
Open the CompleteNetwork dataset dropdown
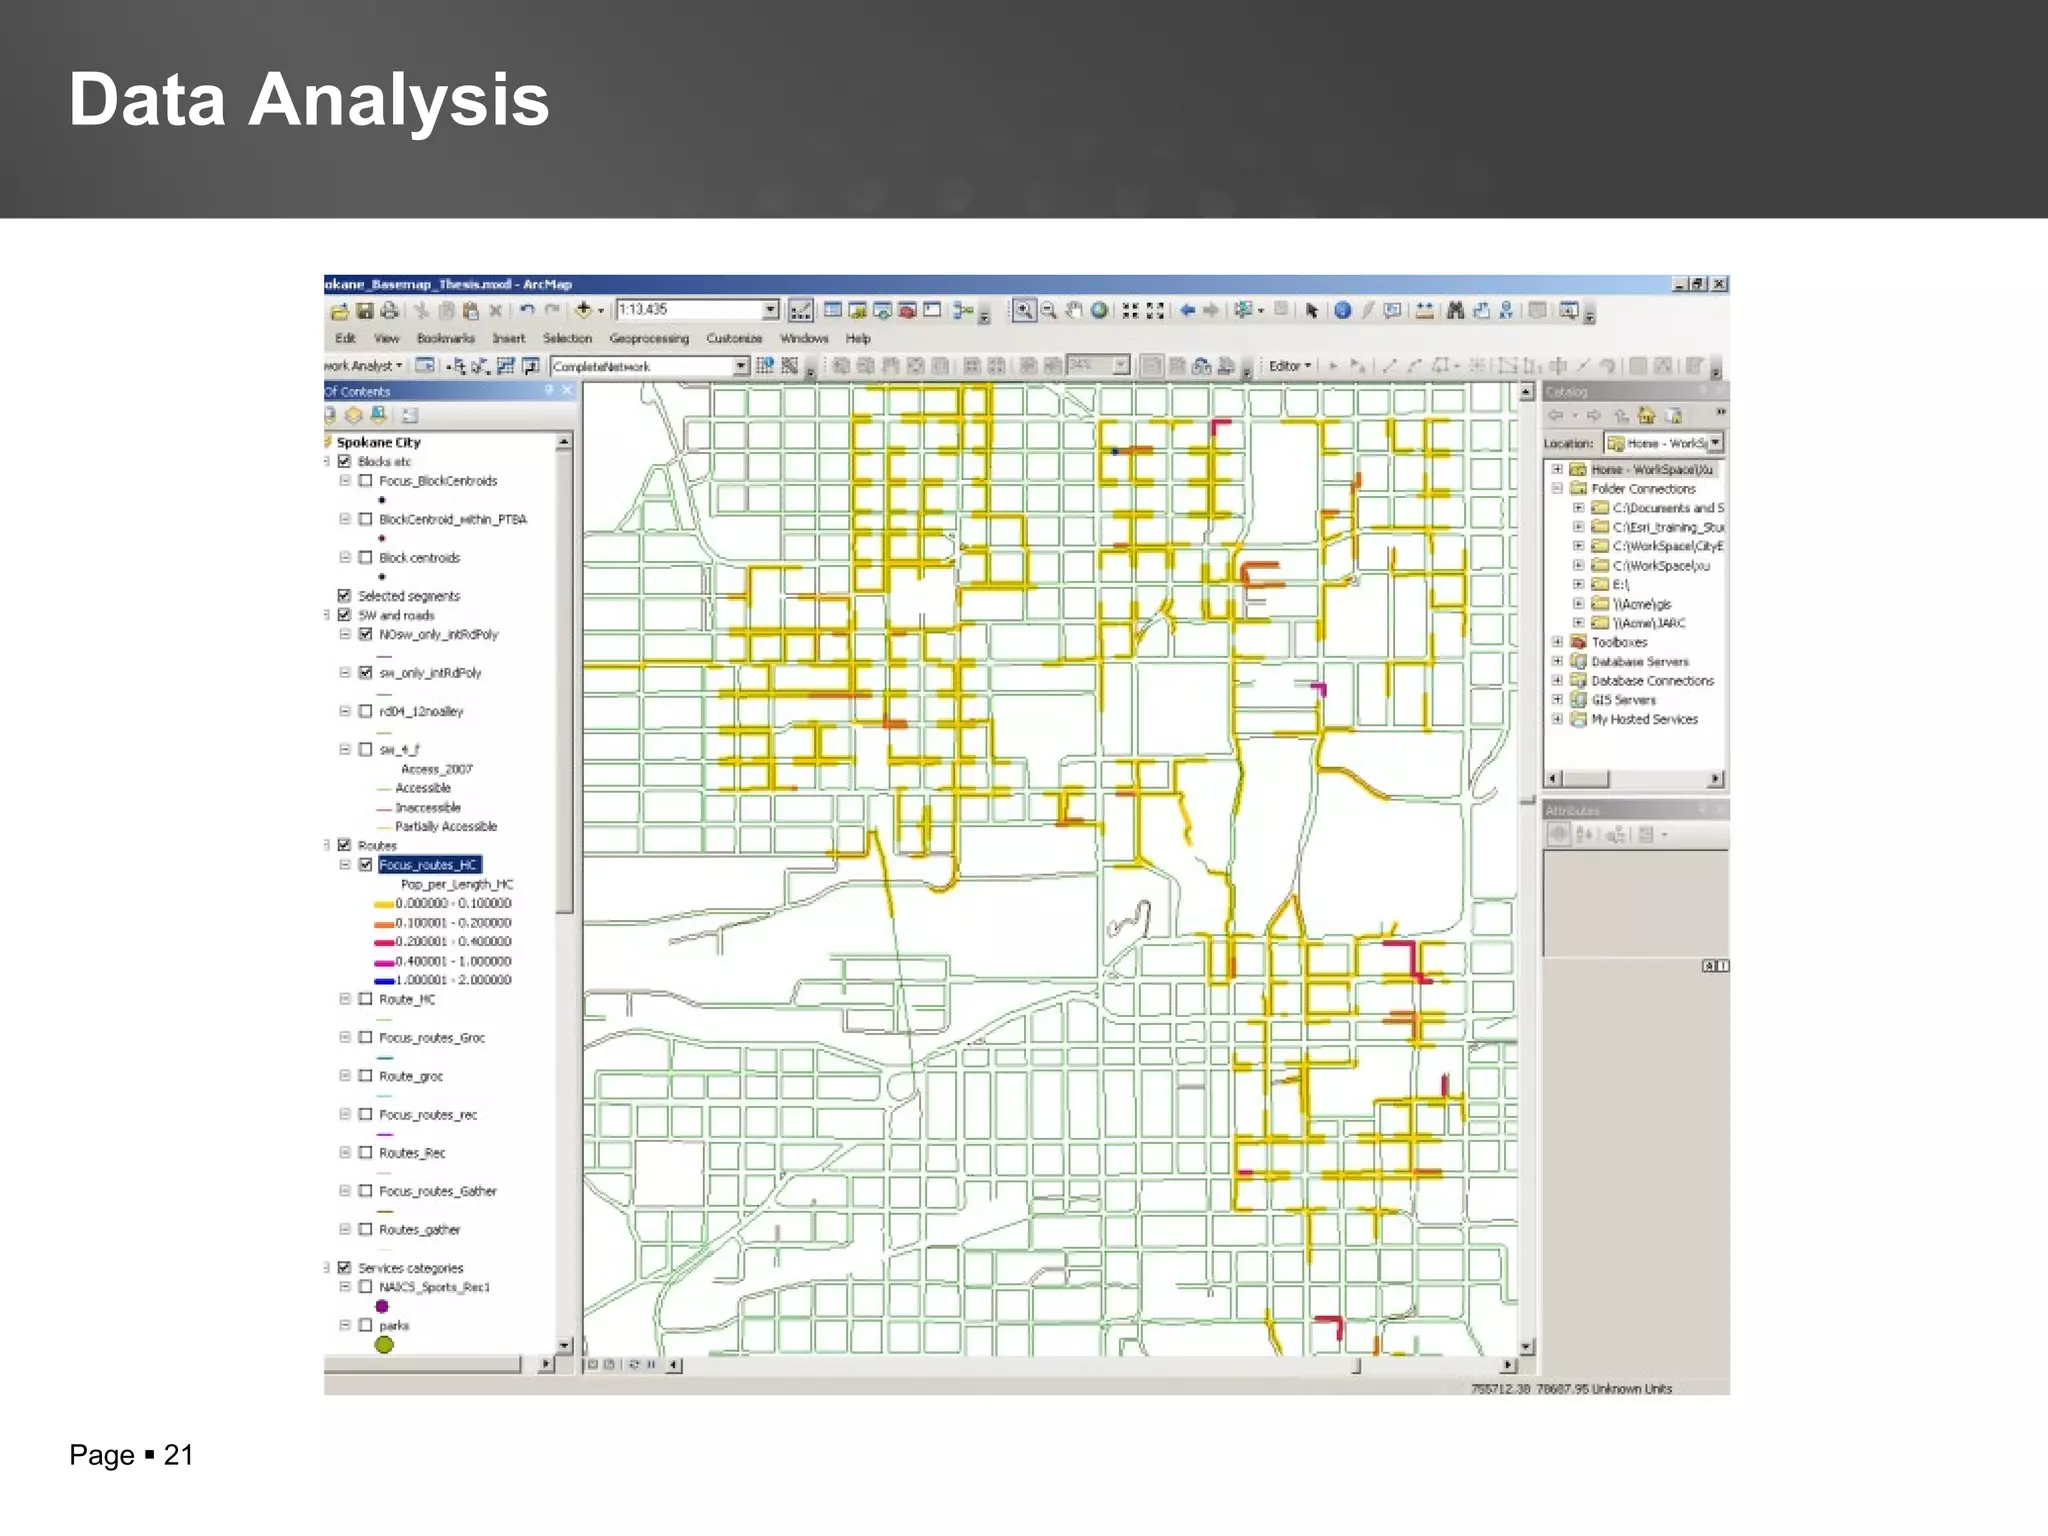click(x=741, y=366)
